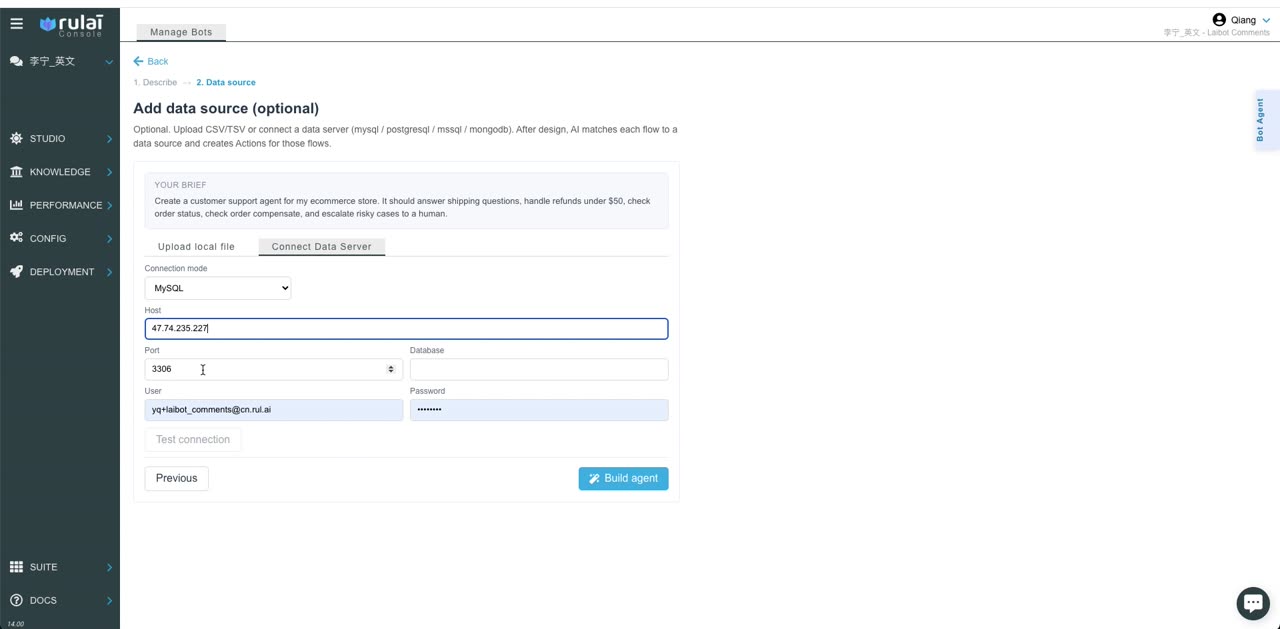This screenshot has width=1280, height=629.
Task: Click the Previous button
Action: coord(177,478)
